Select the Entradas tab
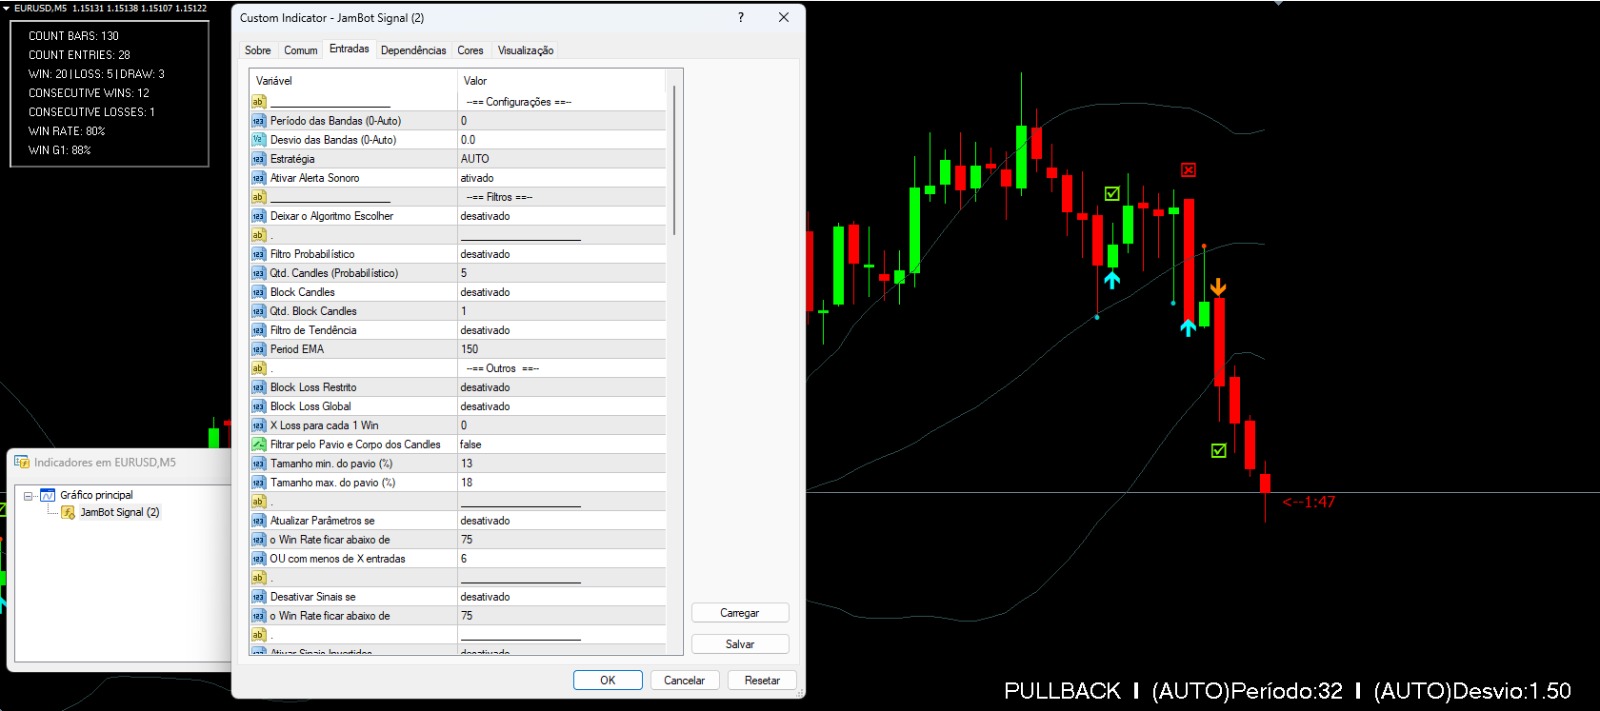 [349, 49]
